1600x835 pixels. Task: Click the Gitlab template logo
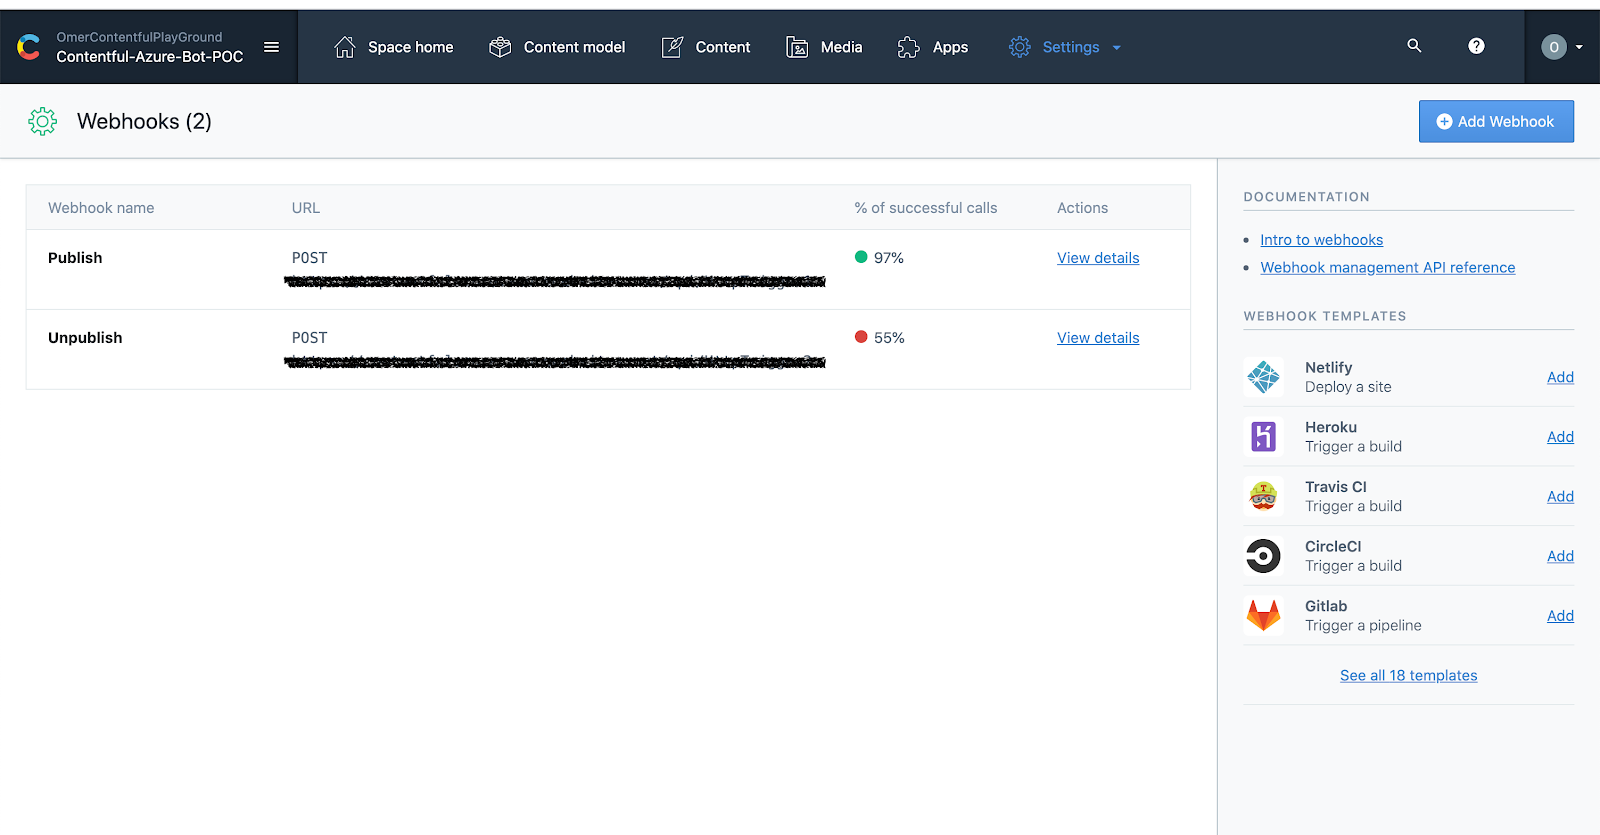1264,615
